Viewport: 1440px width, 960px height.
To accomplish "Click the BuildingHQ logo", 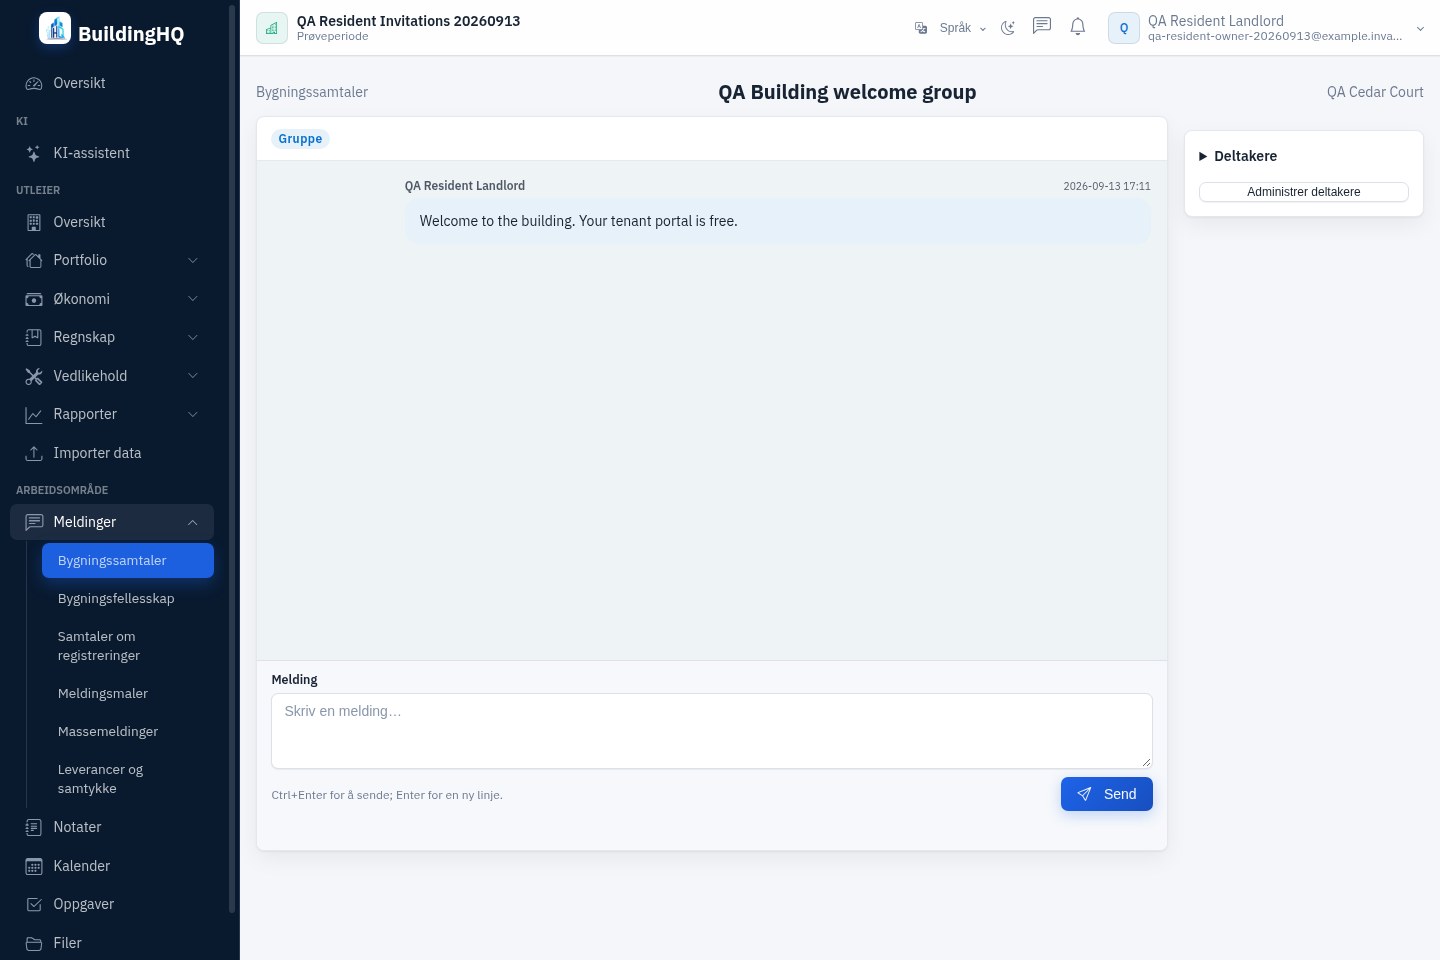I will [x=112, y=30].
